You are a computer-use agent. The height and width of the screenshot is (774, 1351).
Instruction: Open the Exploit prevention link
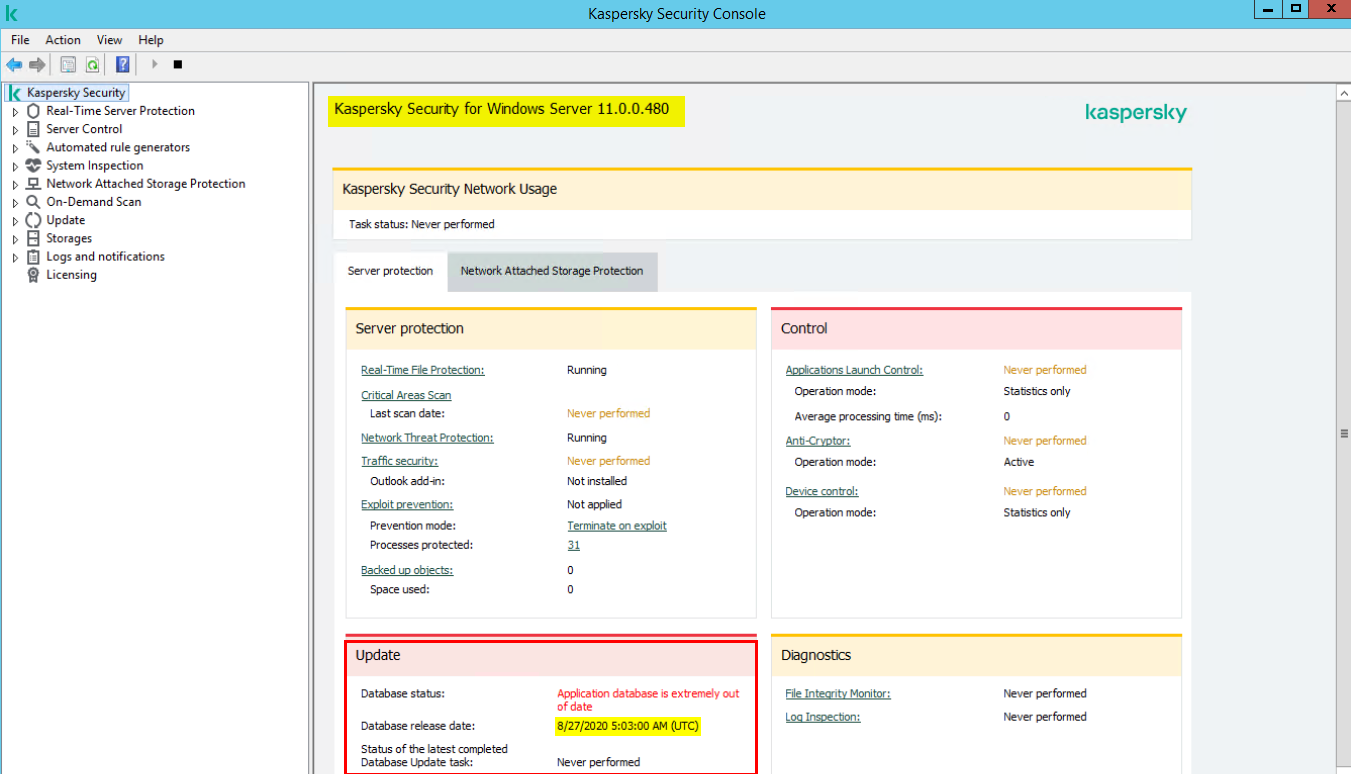pyautogui.click(x=407, y=505)
